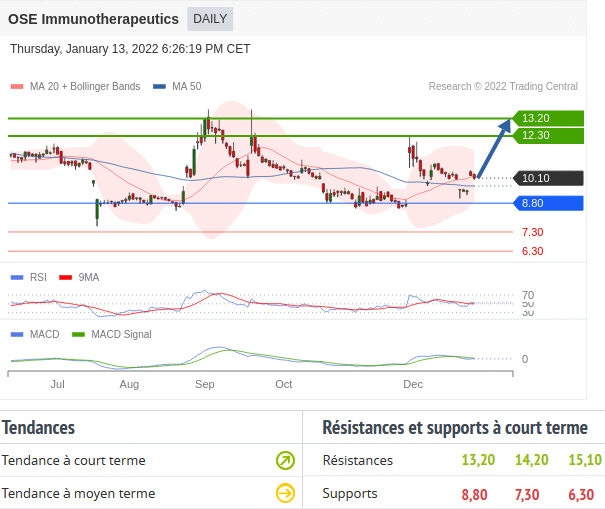Click support value 6,30 in table
The height and width of the screenshot is (509, 605).
581,494
